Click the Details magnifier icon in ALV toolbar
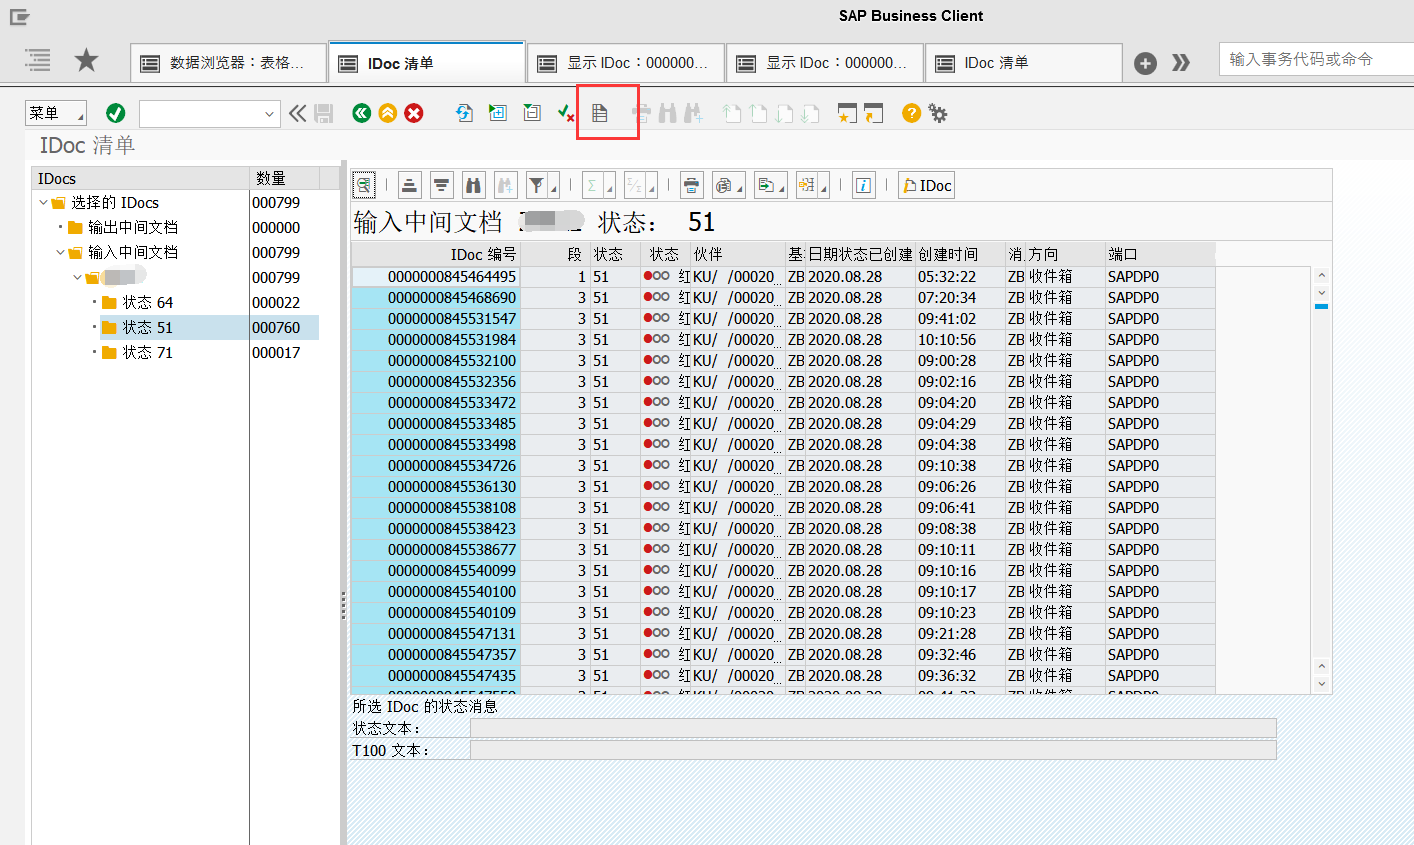Screen dimensions: 1414x845 (x=364, y=185)
